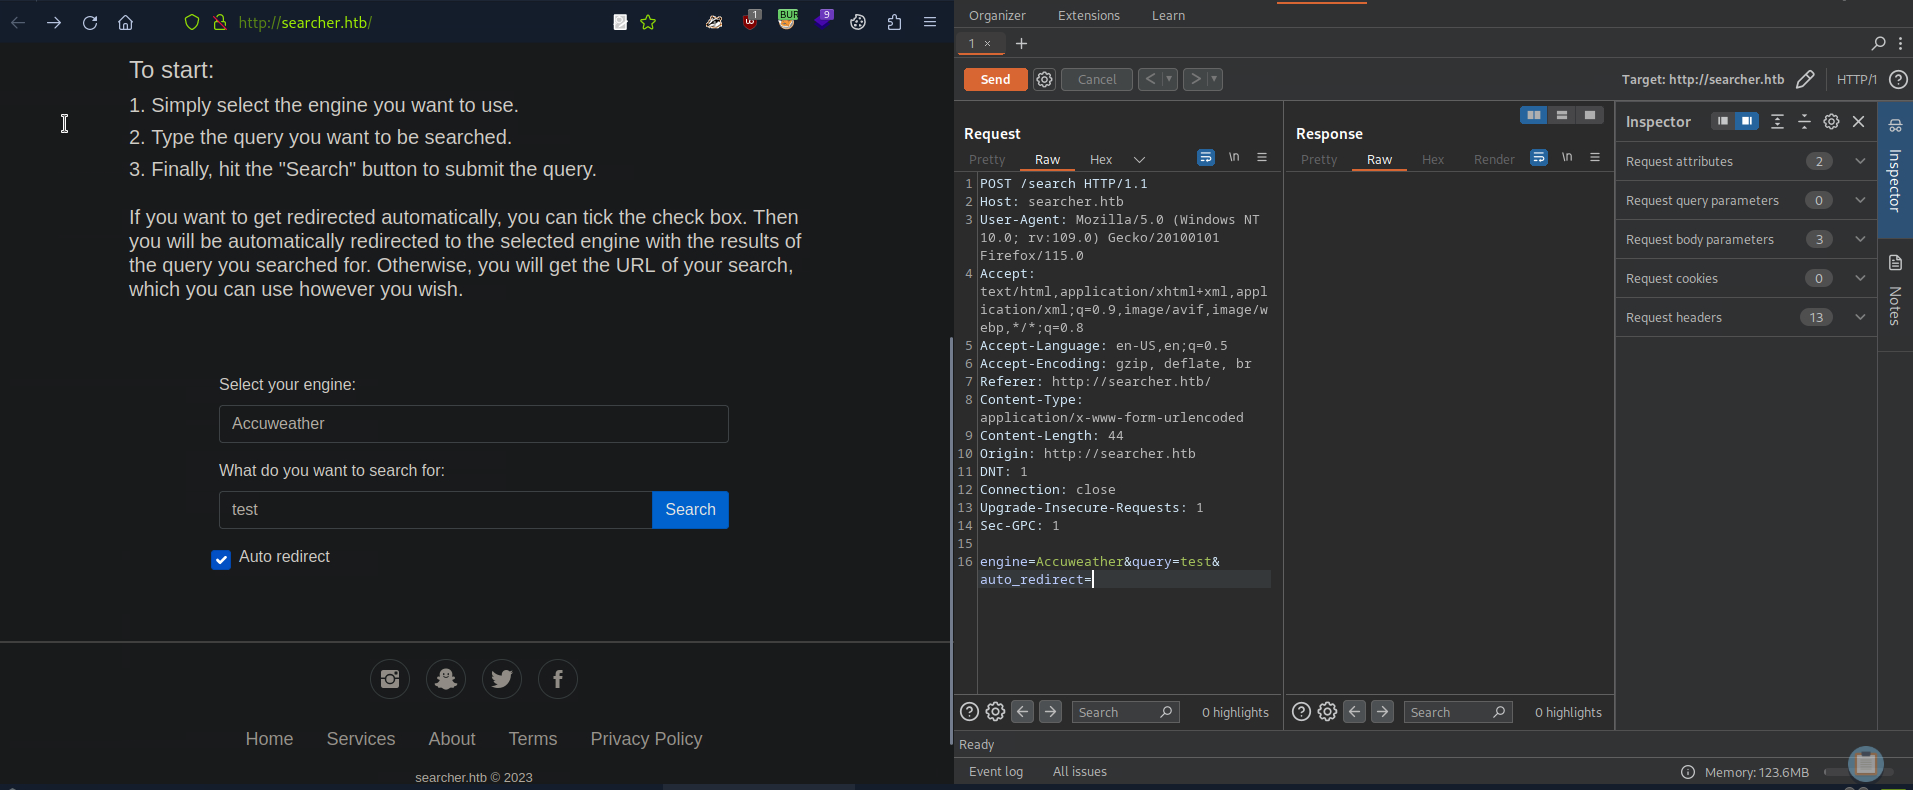Open Repeater request settings gear next to Send

(1044, 79)
